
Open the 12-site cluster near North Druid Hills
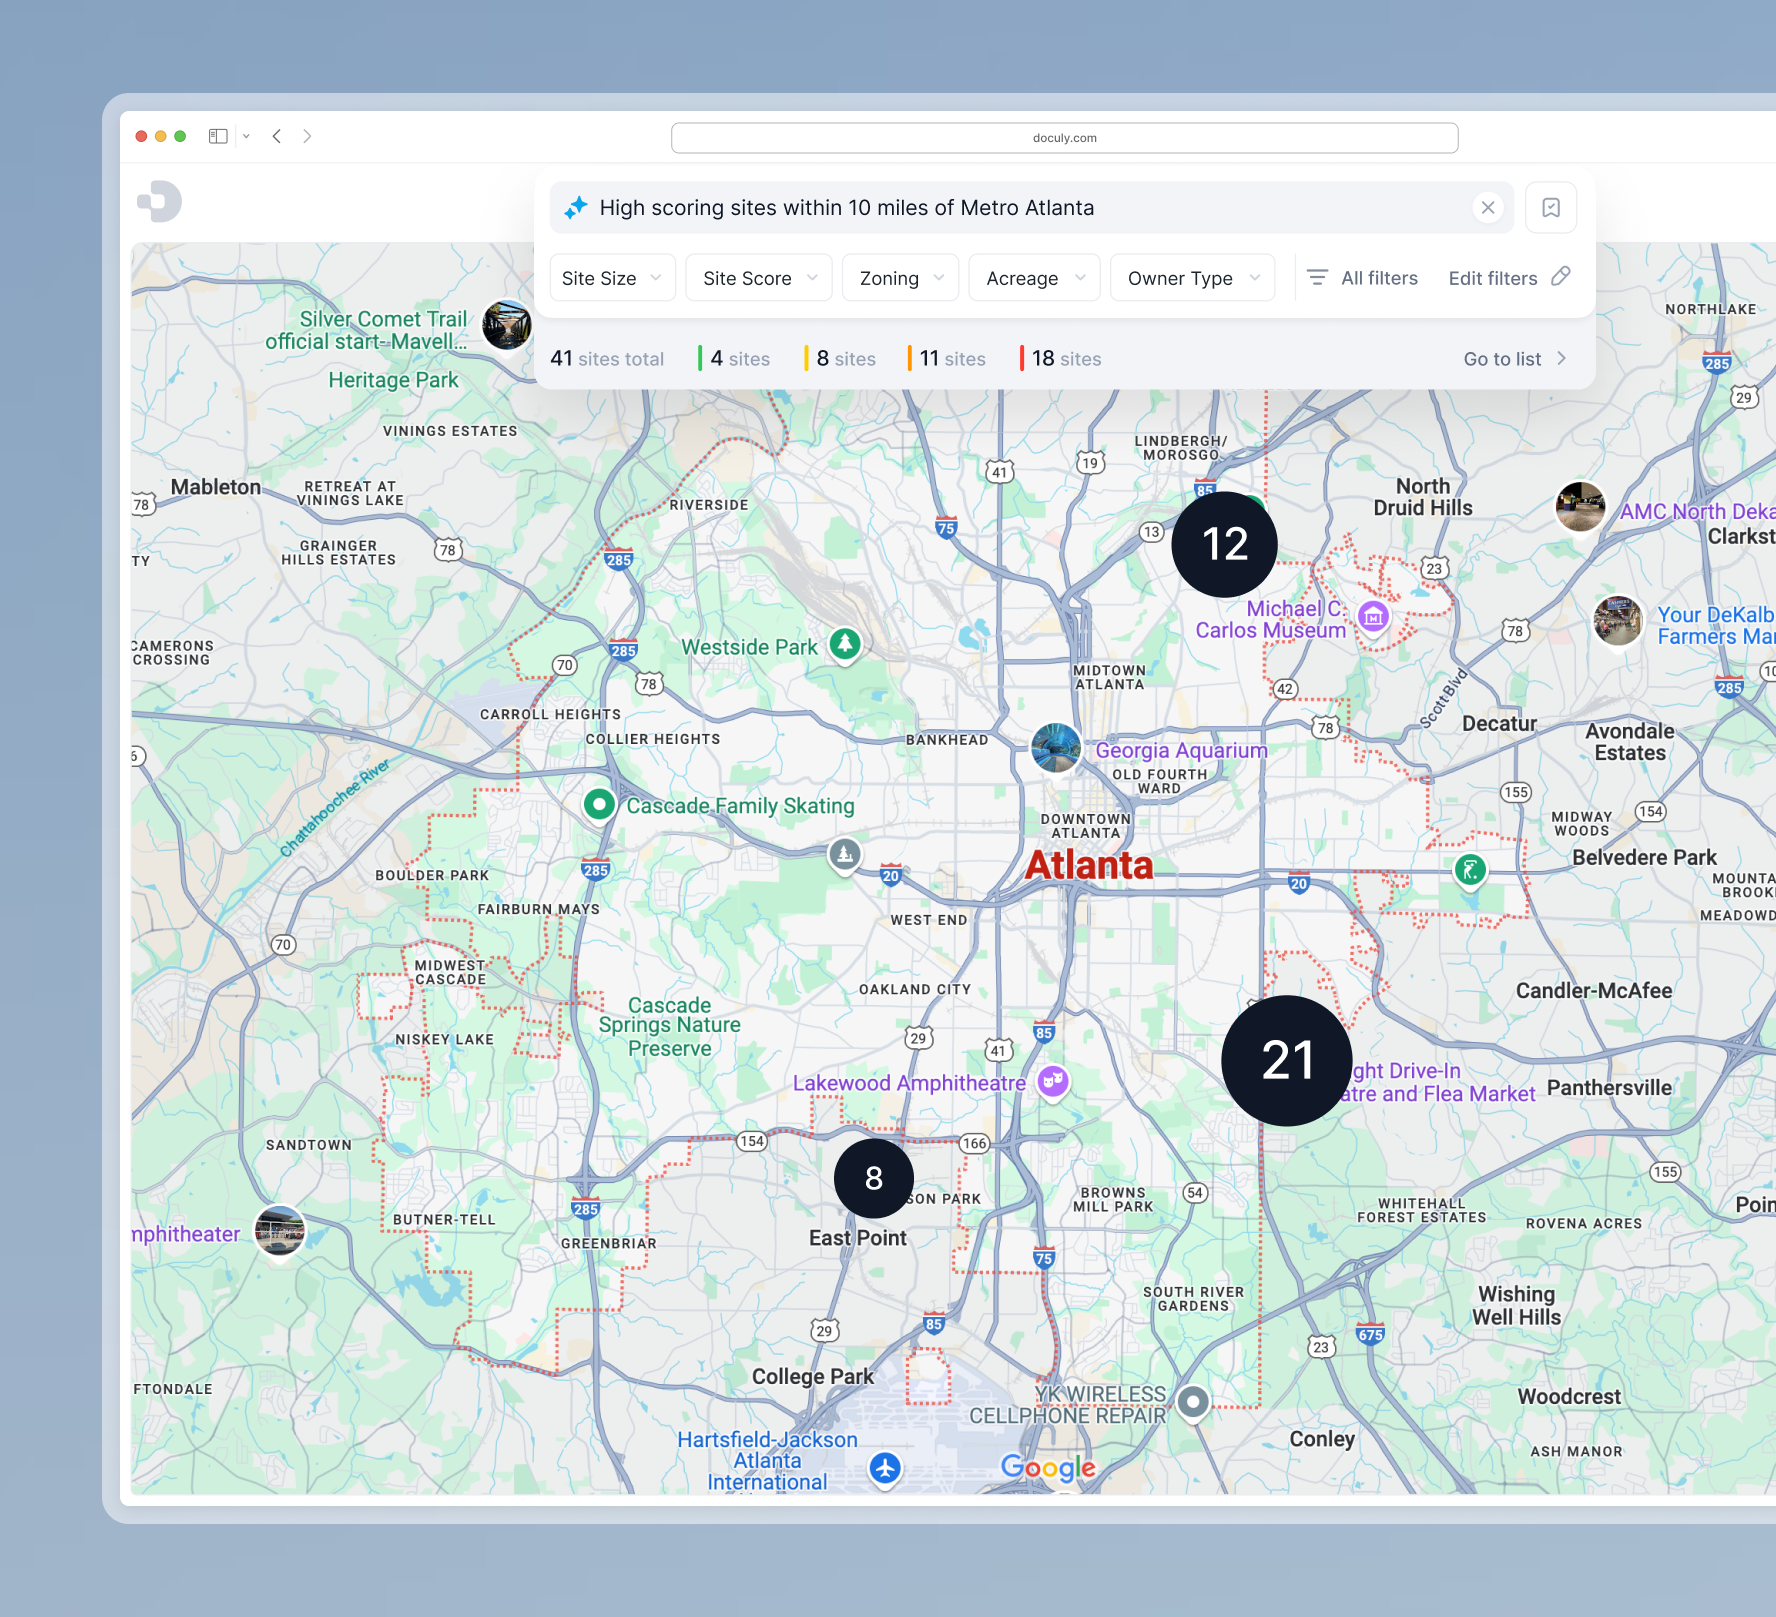click(x=1223, y=543)
